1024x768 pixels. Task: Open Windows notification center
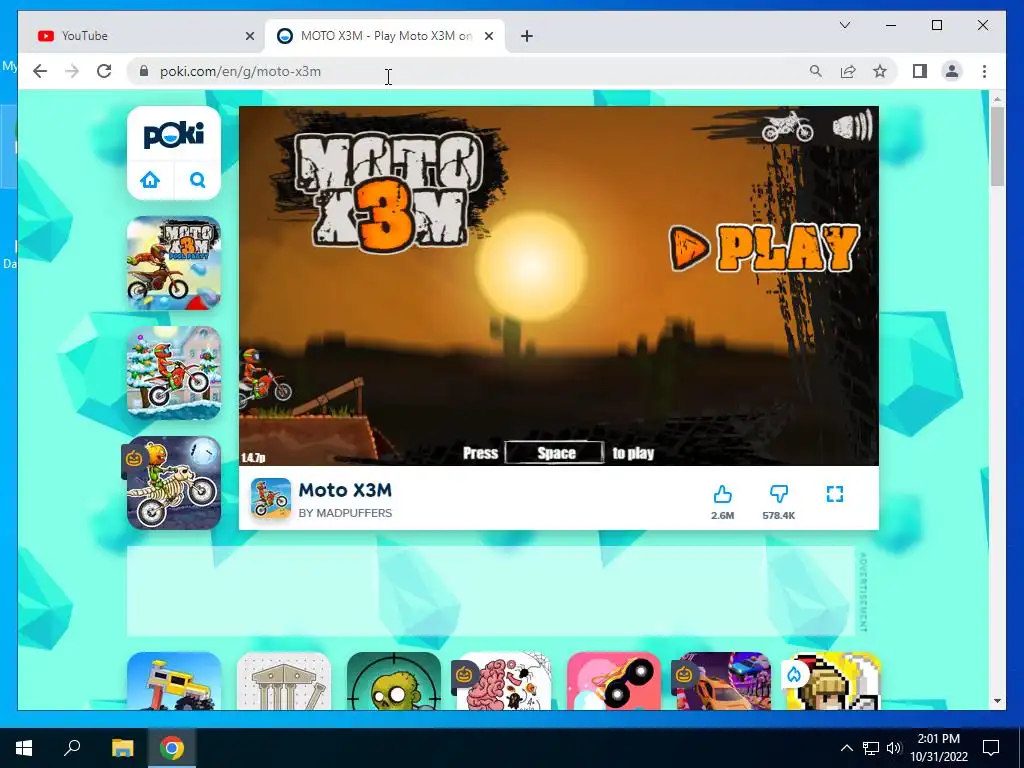click(x=991, y=748)
